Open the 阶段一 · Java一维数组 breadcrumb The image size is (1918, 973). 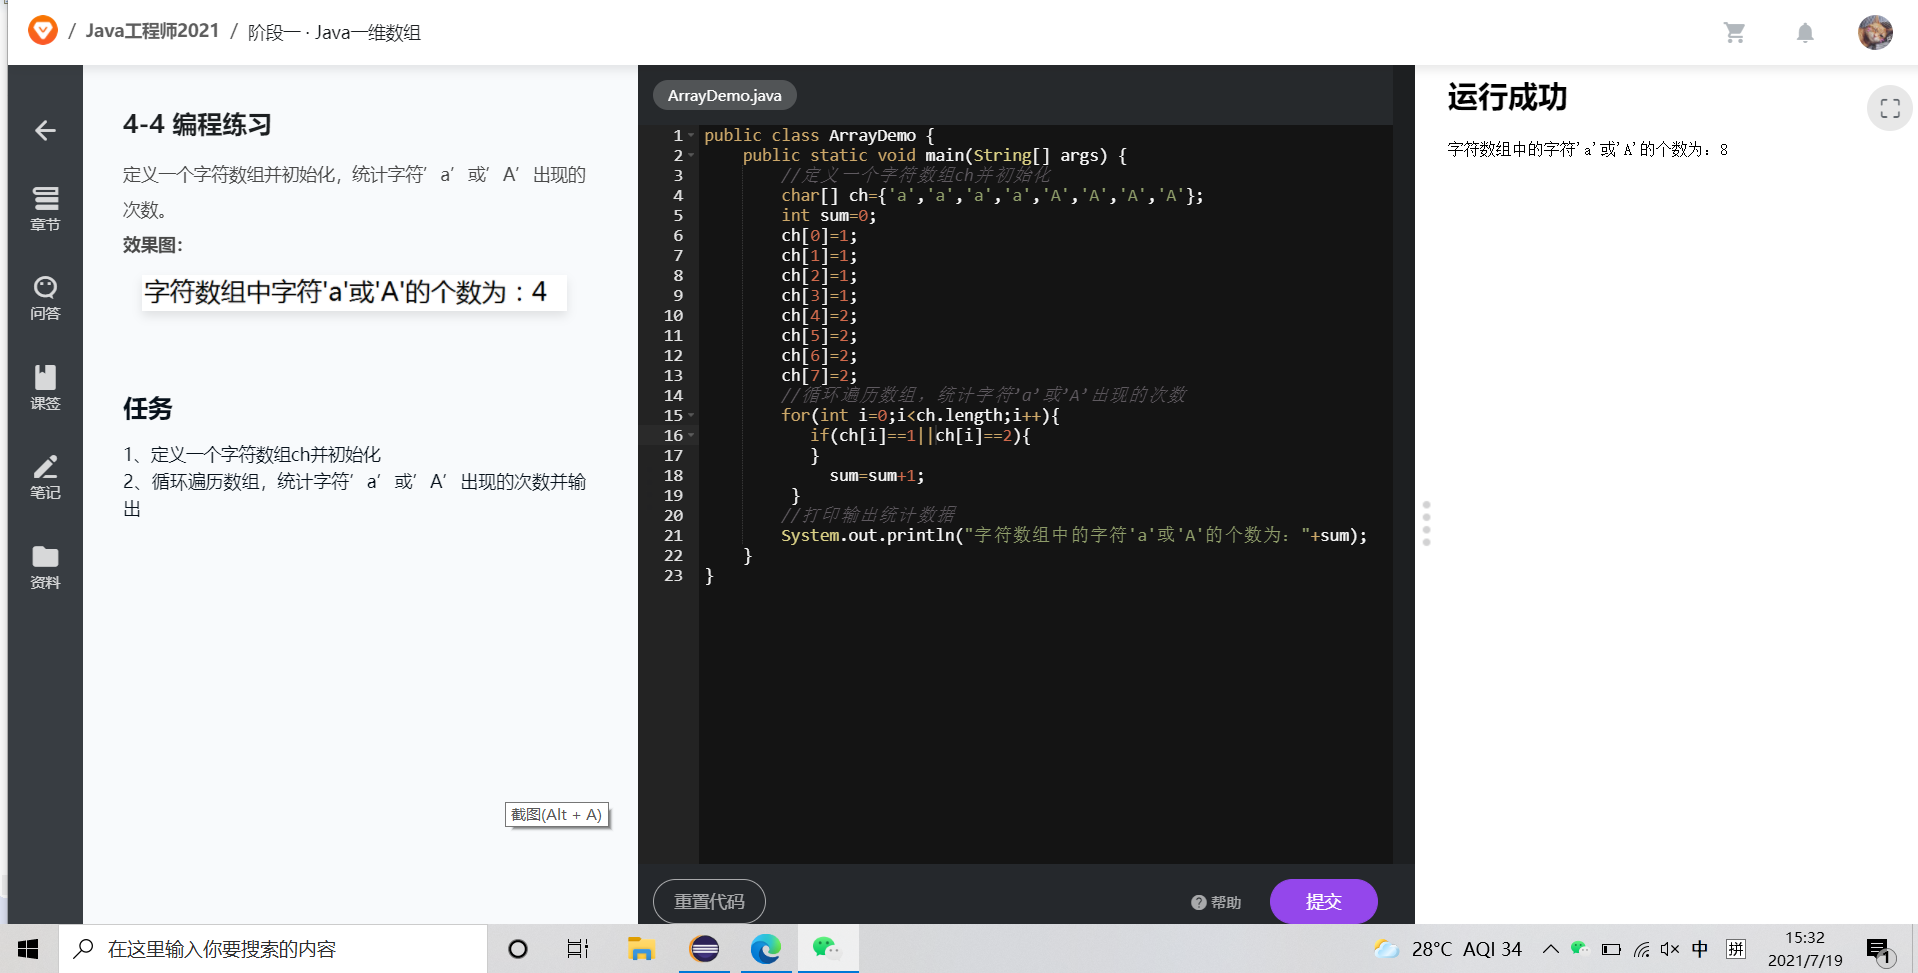click(x=334, y=32)
